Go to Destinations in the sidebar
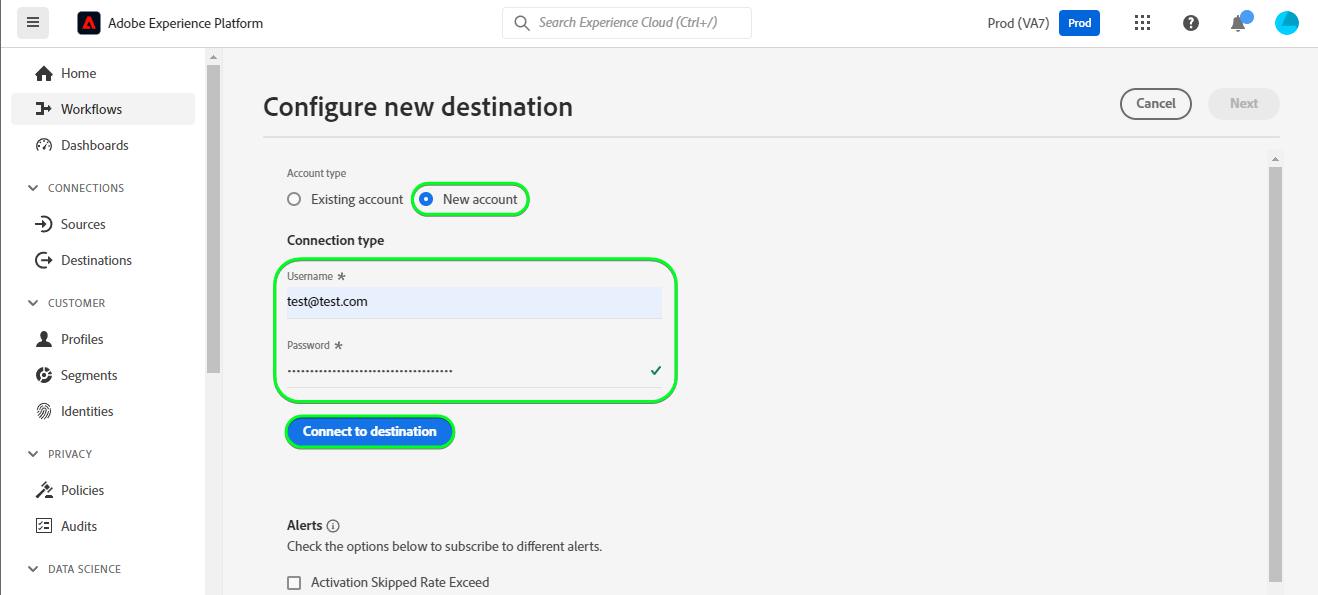 [96, 260]
